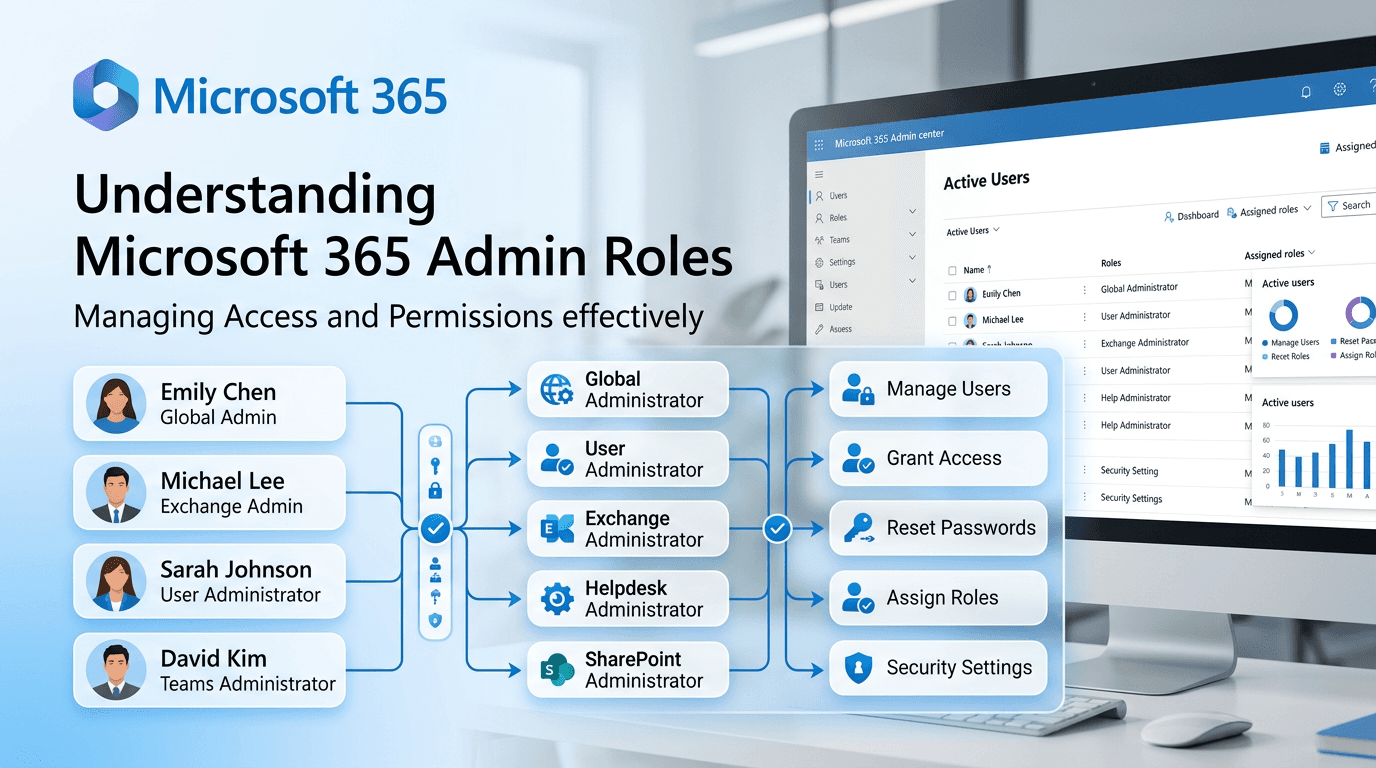Select Update in the sidebar
Viewport: 1376px width, 768px height.
pos(840,307)
